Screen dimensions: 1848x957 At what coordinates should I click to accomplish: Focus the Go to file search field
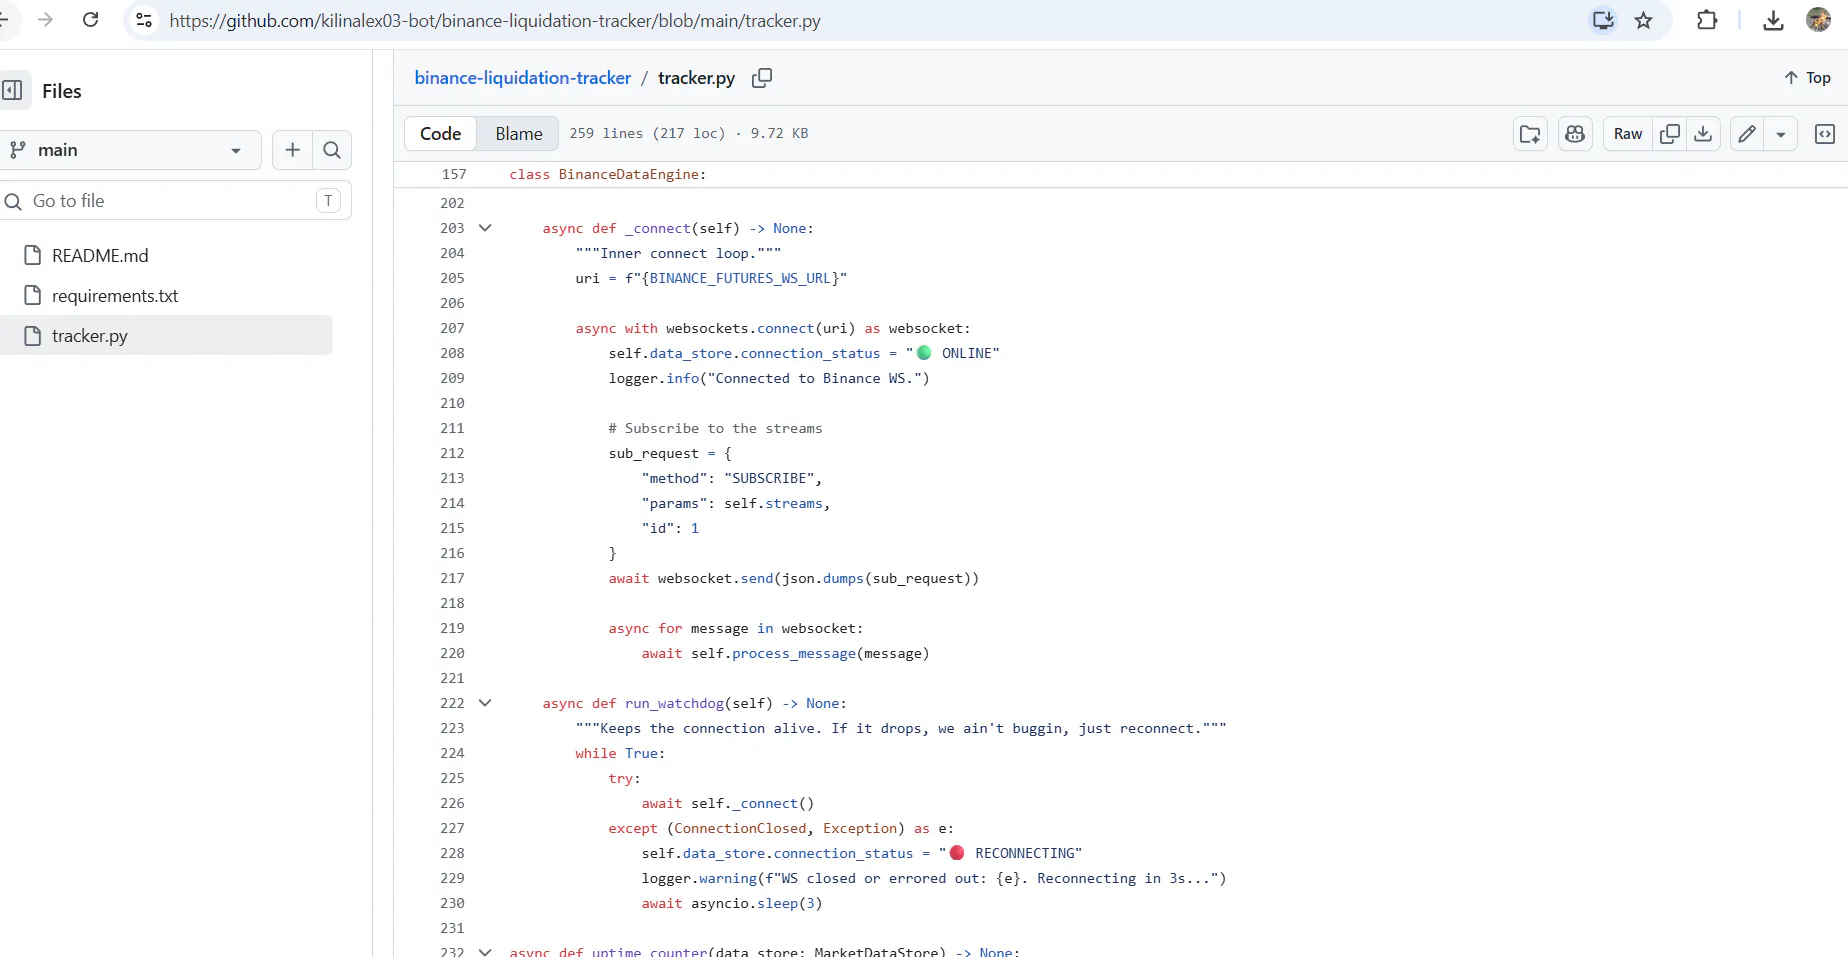coord(175,201)
